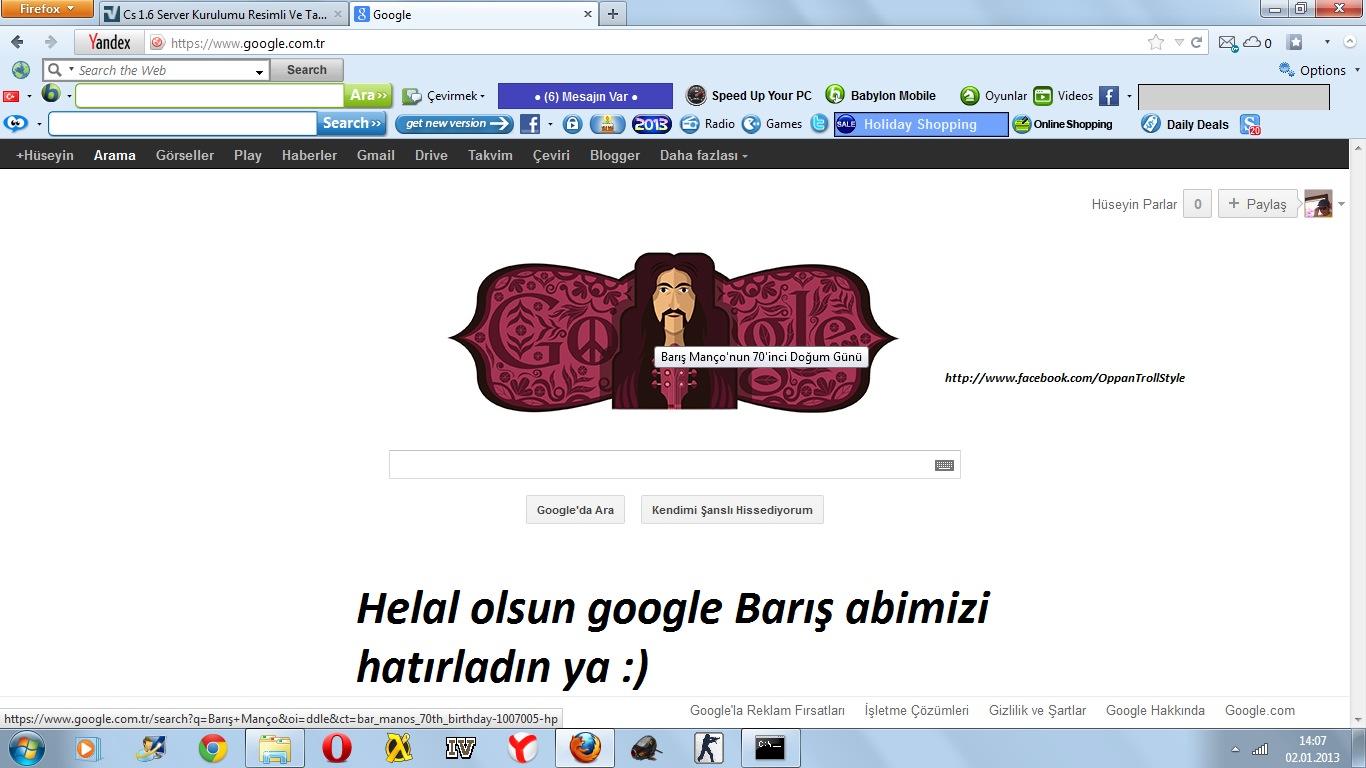Click the Babylon green logo icon
1366x768 pixels.
click(x=51, y=95)
